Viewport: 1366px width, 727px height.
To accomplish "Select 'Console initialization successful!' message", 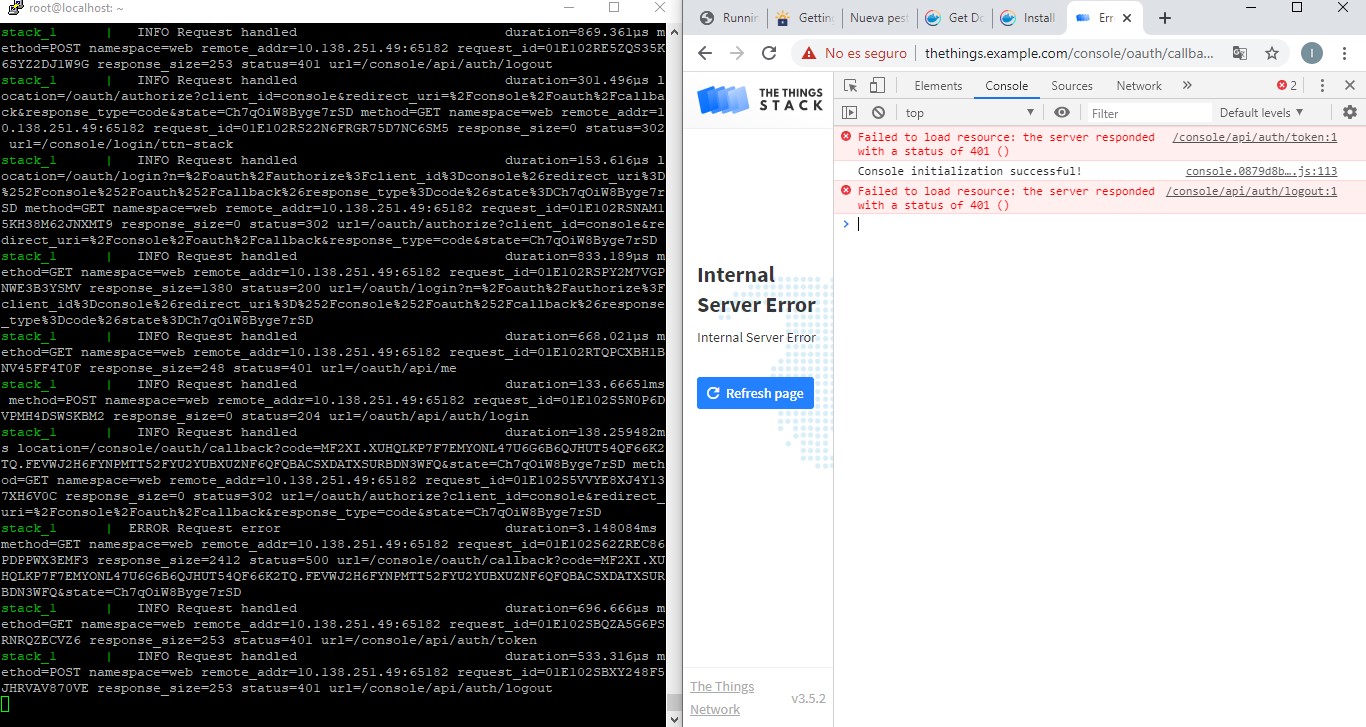I will (x=970, y=171).
